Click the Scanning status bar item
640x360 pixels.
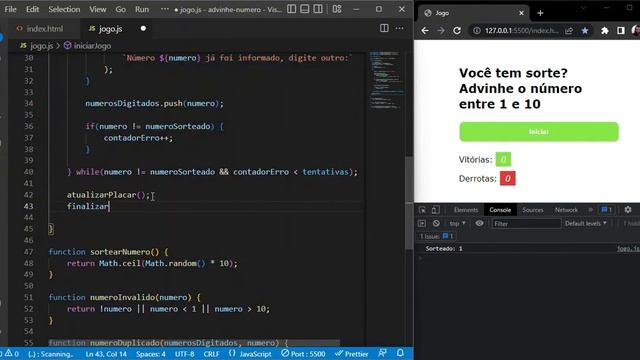[51, 354]
